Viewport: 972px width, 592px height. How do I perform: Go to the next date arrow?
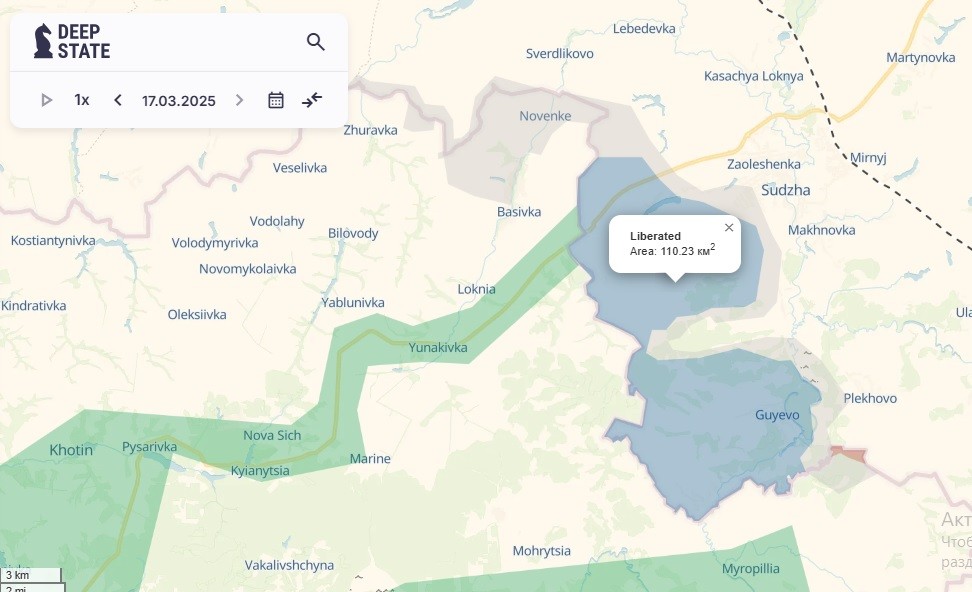239,100
